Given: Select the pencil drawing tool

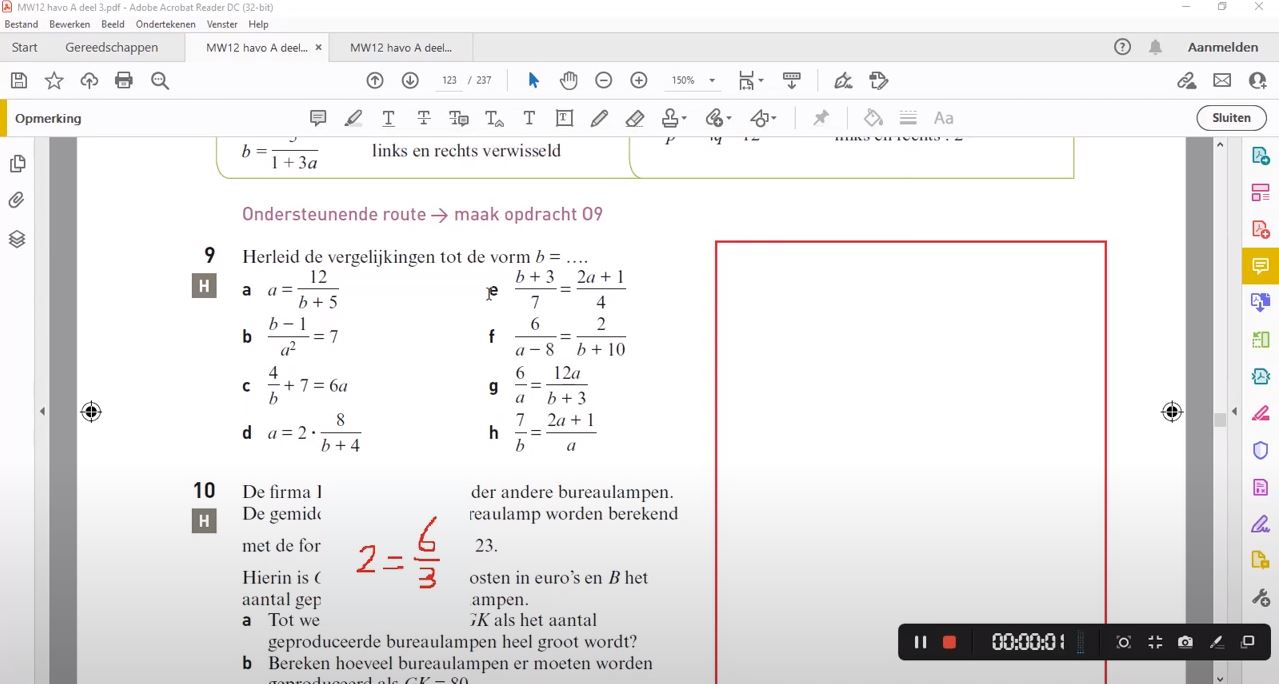Looking at the screenshot, I should [x=599, y=118].
